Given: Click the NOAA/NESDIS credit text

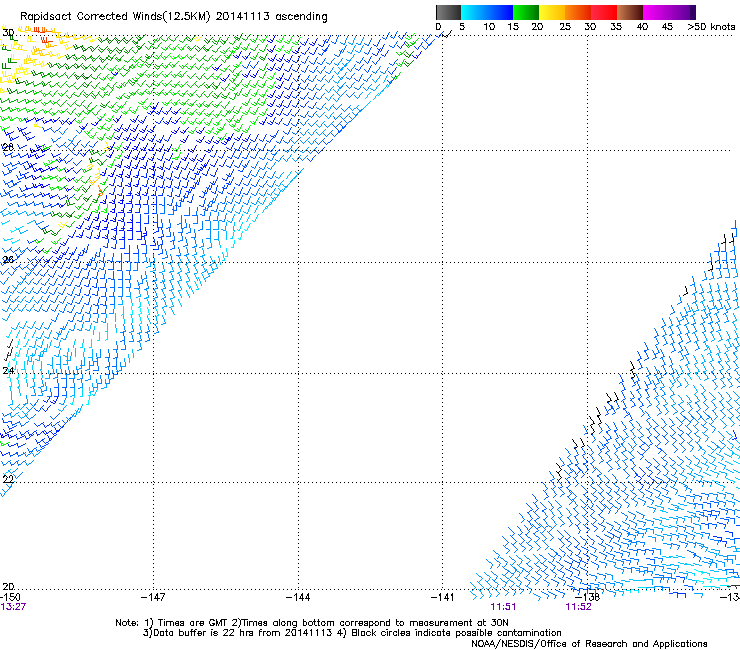Looking at the screenshot, I should 589,644.
